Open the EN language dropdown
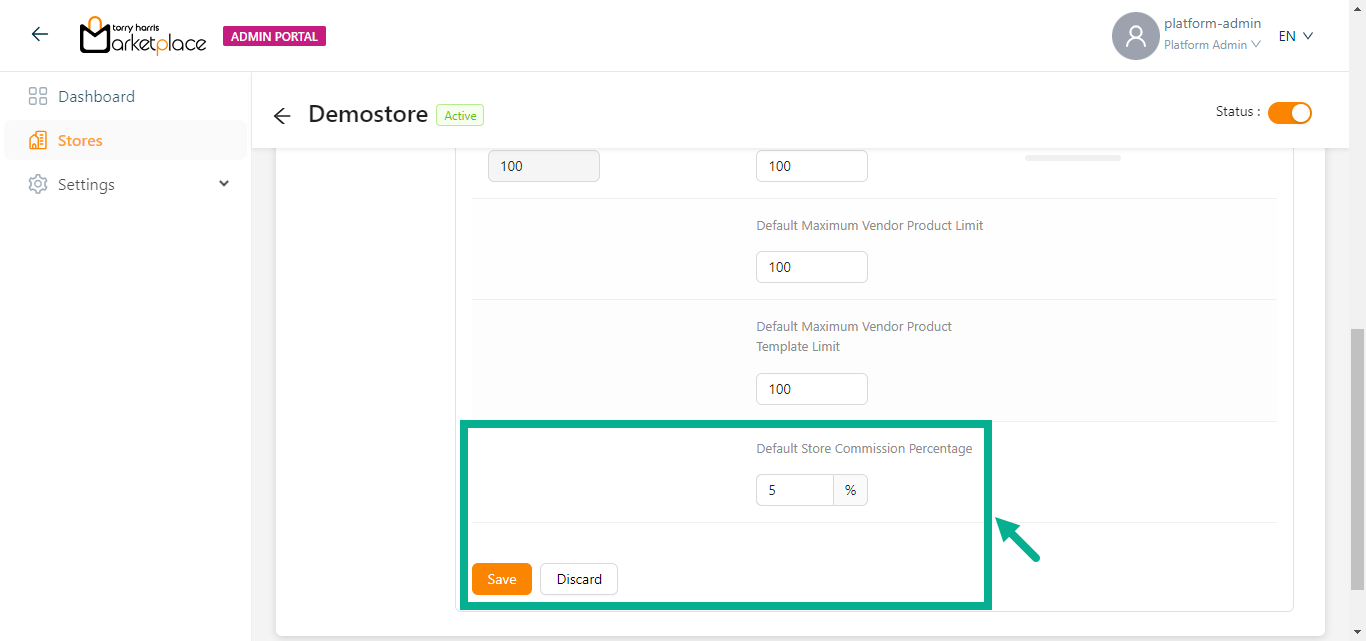Viewport: 1366px width, 641px height. point(1295,36)
